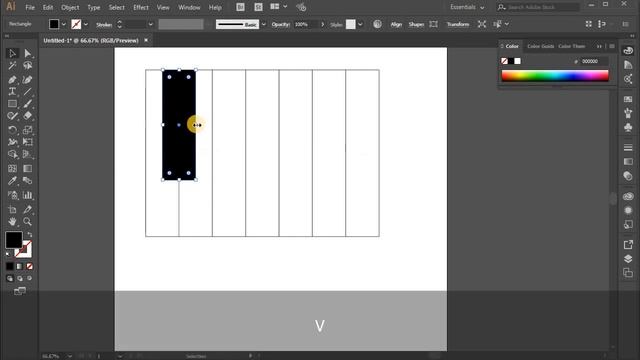
Task: Open zoom level dropdown in status bar
Action: [70, 356]
